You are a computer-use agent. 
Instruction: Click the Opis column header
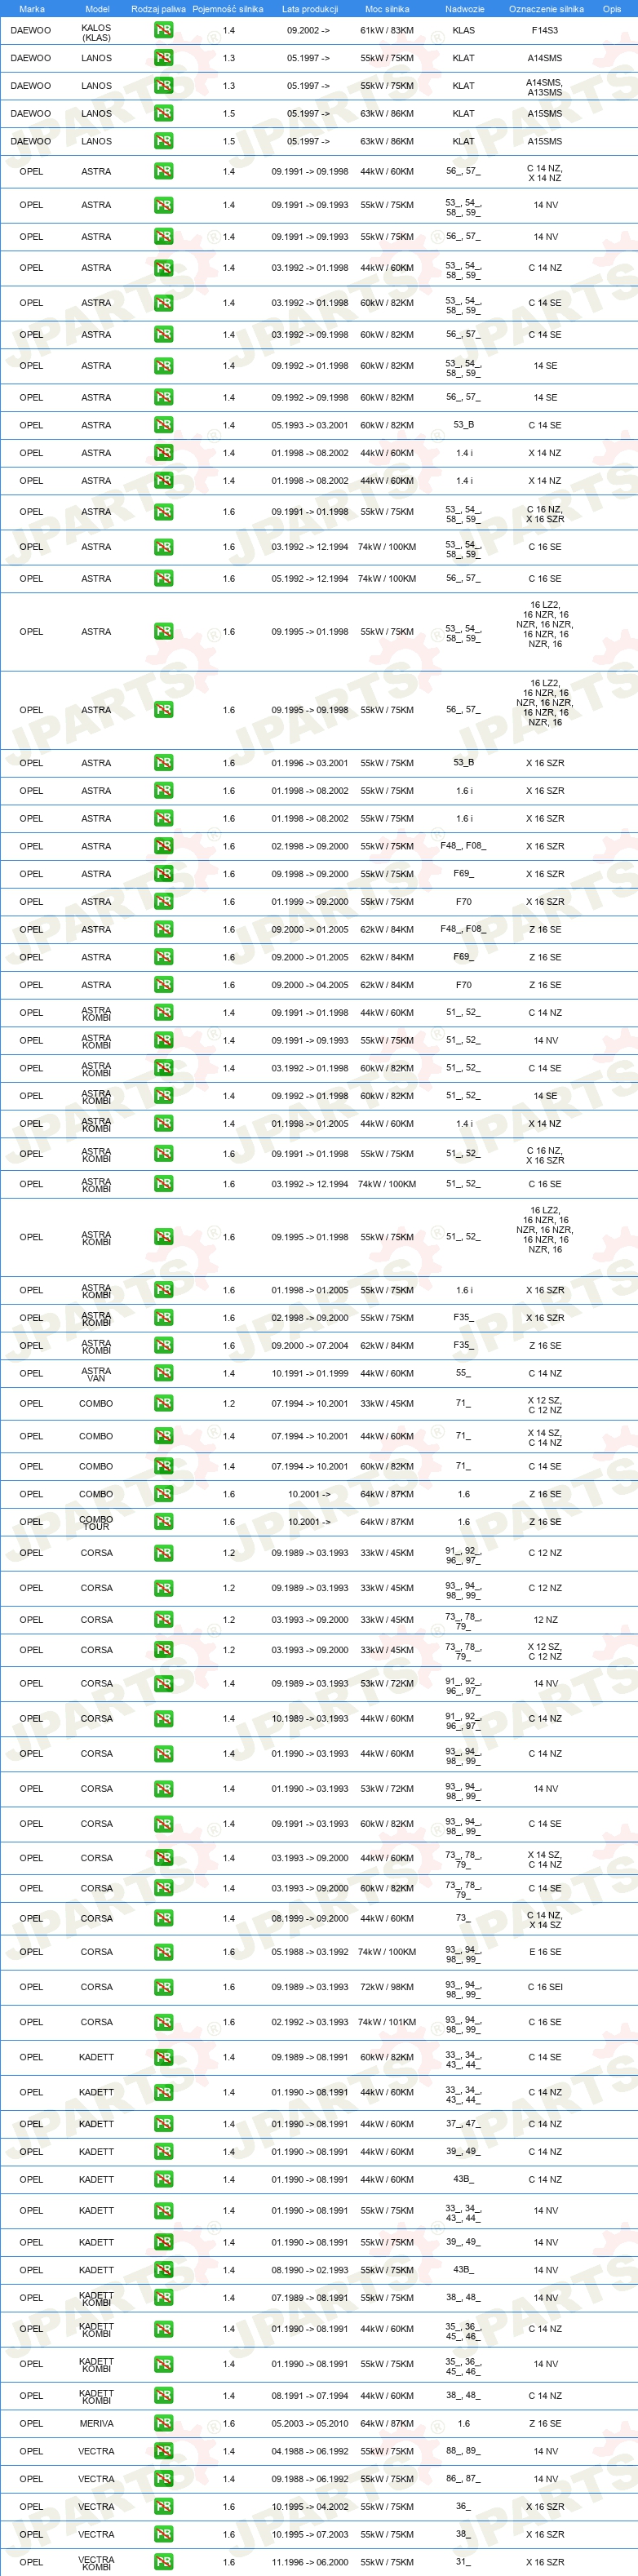(612, 9)
